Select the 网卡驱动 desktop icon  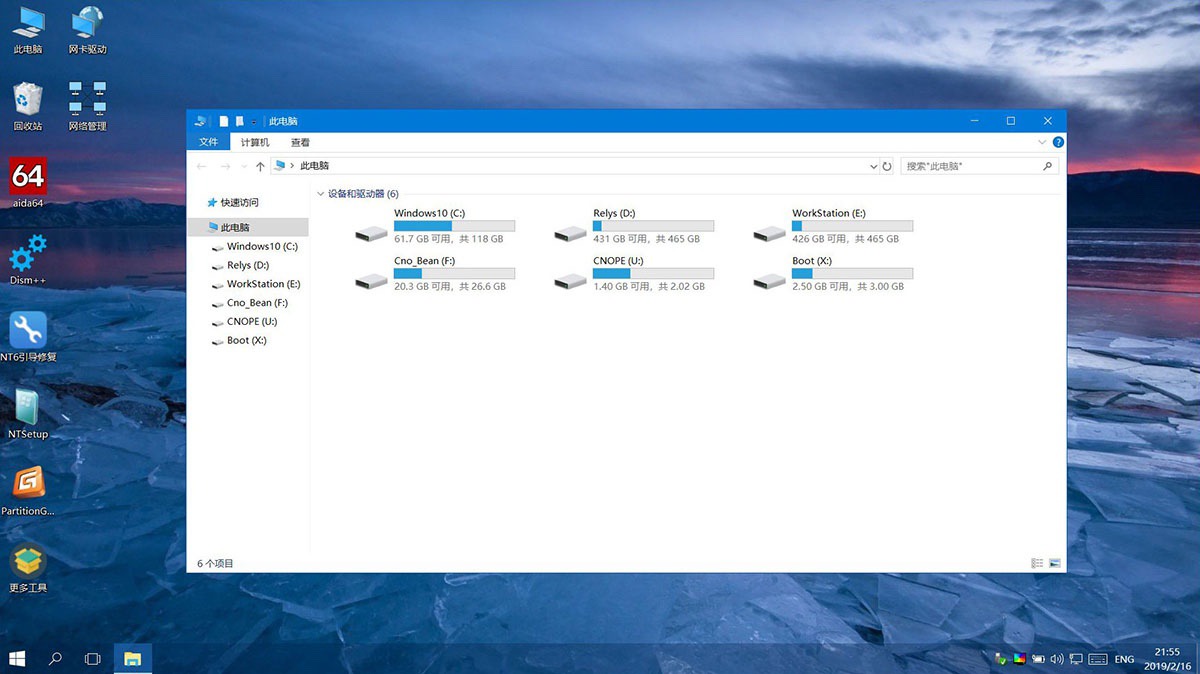tap(88, 23)
